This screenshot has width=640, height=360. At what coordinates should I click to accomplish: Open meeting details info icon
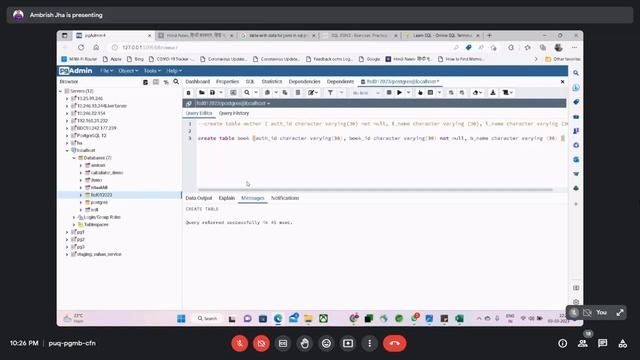(562, 344)
